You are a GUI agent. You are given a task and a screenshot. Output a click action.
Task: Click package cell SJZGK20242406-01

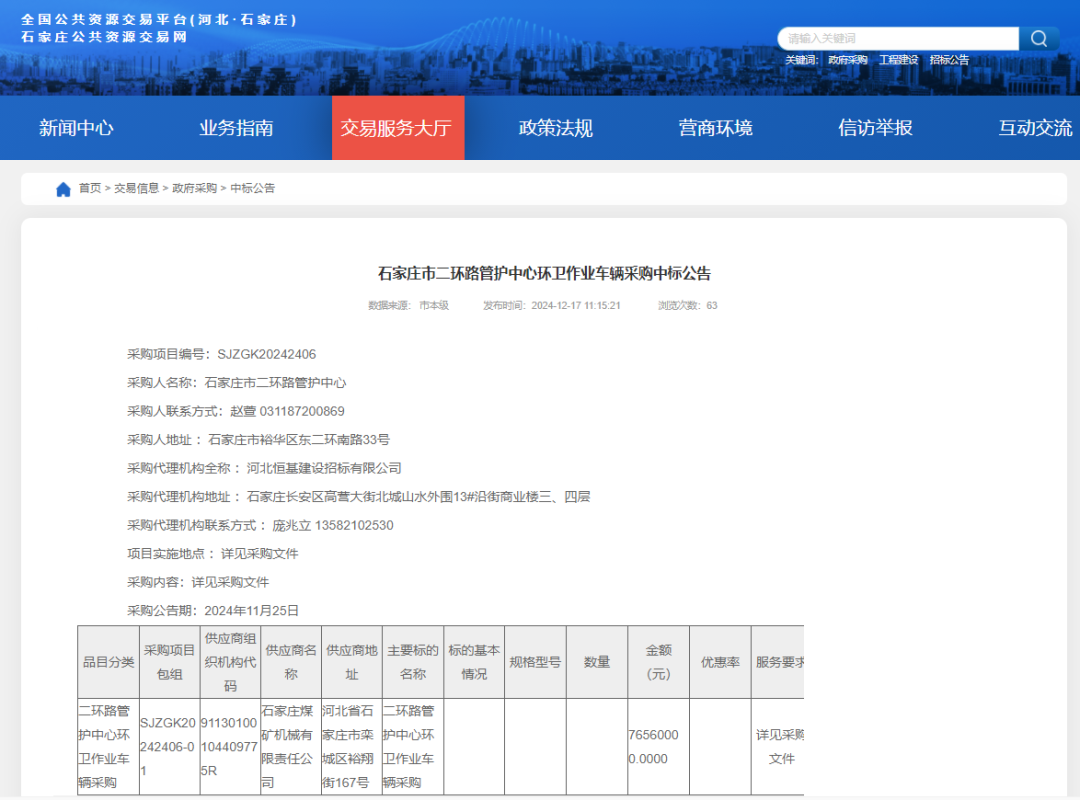tap(169, 747)
